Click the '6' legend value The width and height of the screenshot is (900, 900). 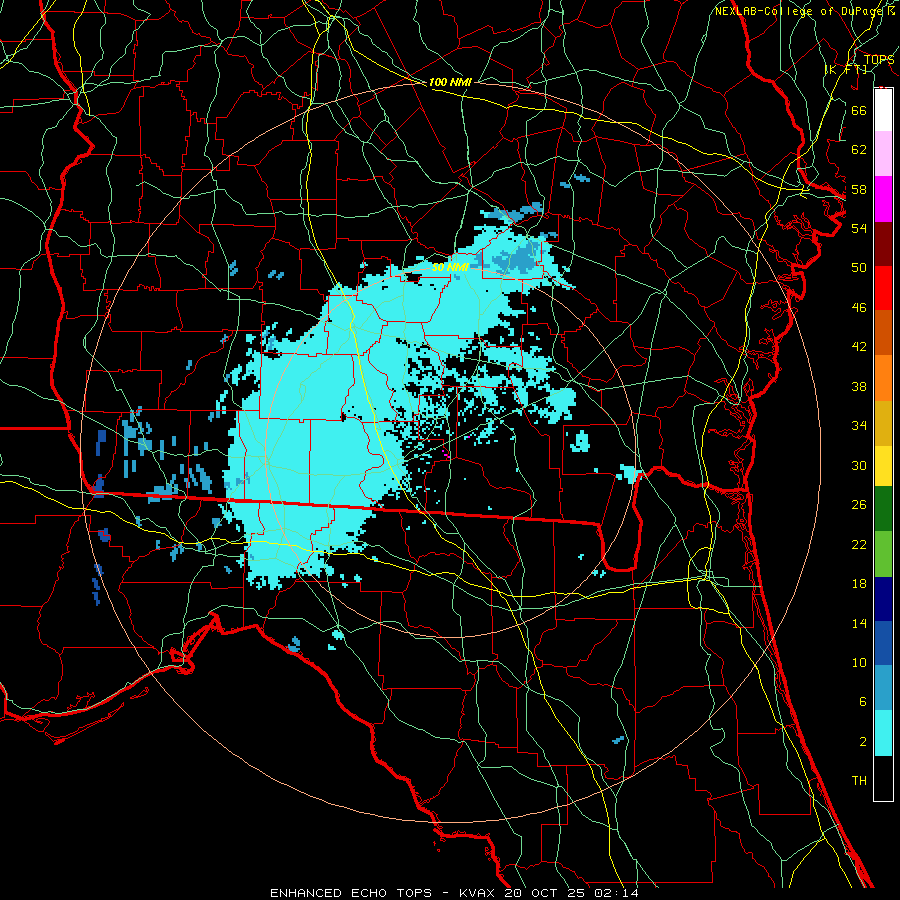[x=862, y=702]
